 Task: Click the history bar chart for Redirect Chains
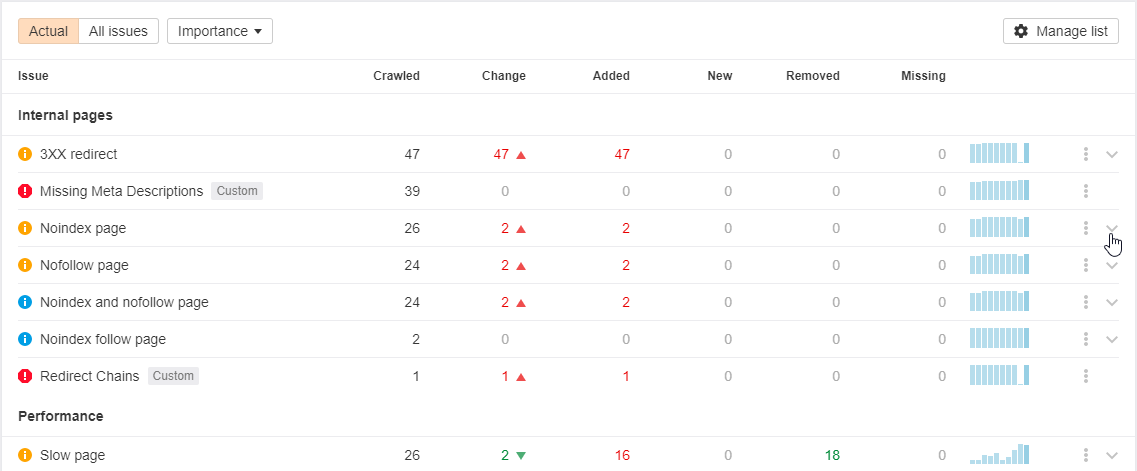tap(999, 375)
